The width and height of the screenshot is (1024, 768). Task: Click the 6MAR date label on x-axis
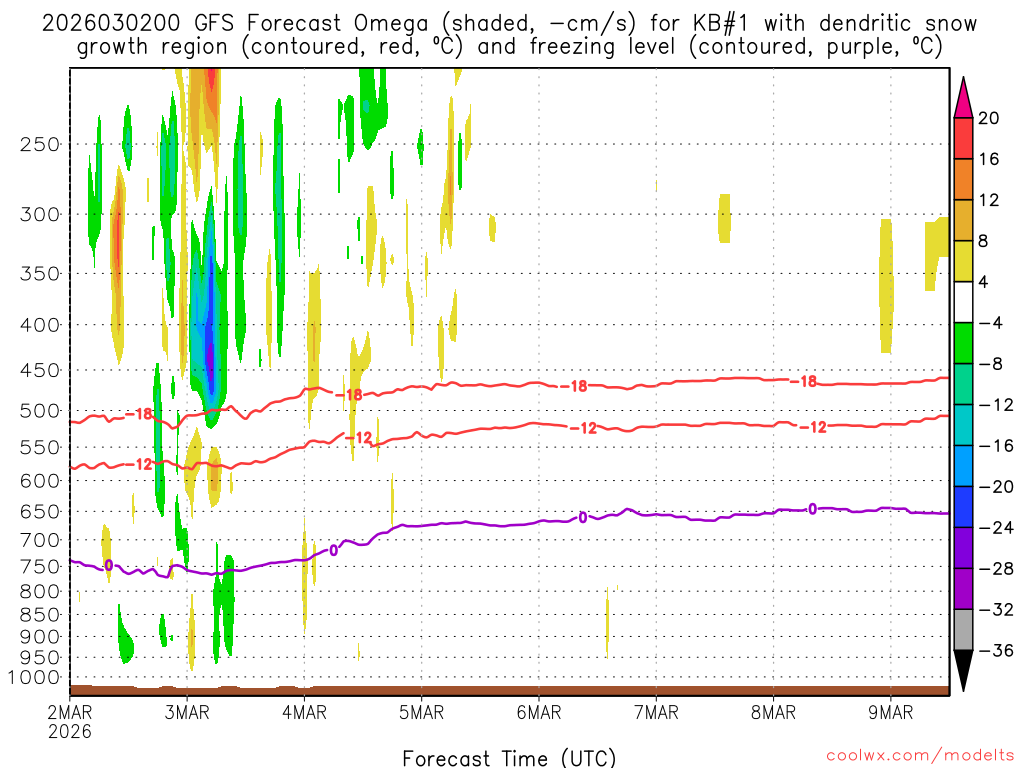point(539,712)
